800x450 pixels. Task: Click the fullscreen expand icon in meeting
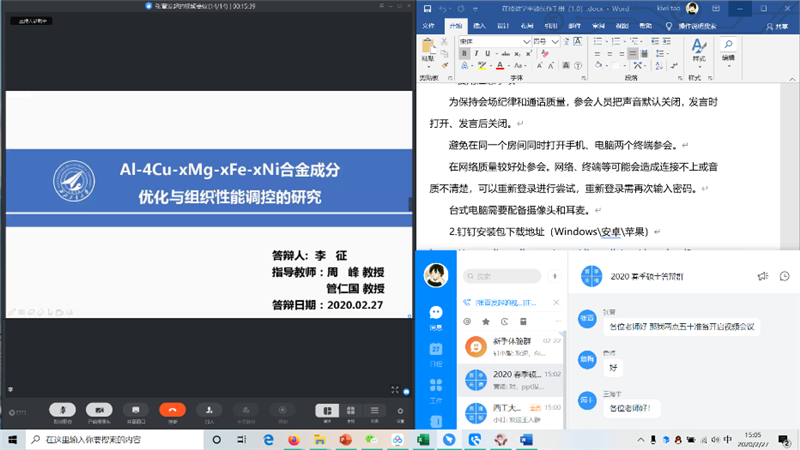click(395, 390)
